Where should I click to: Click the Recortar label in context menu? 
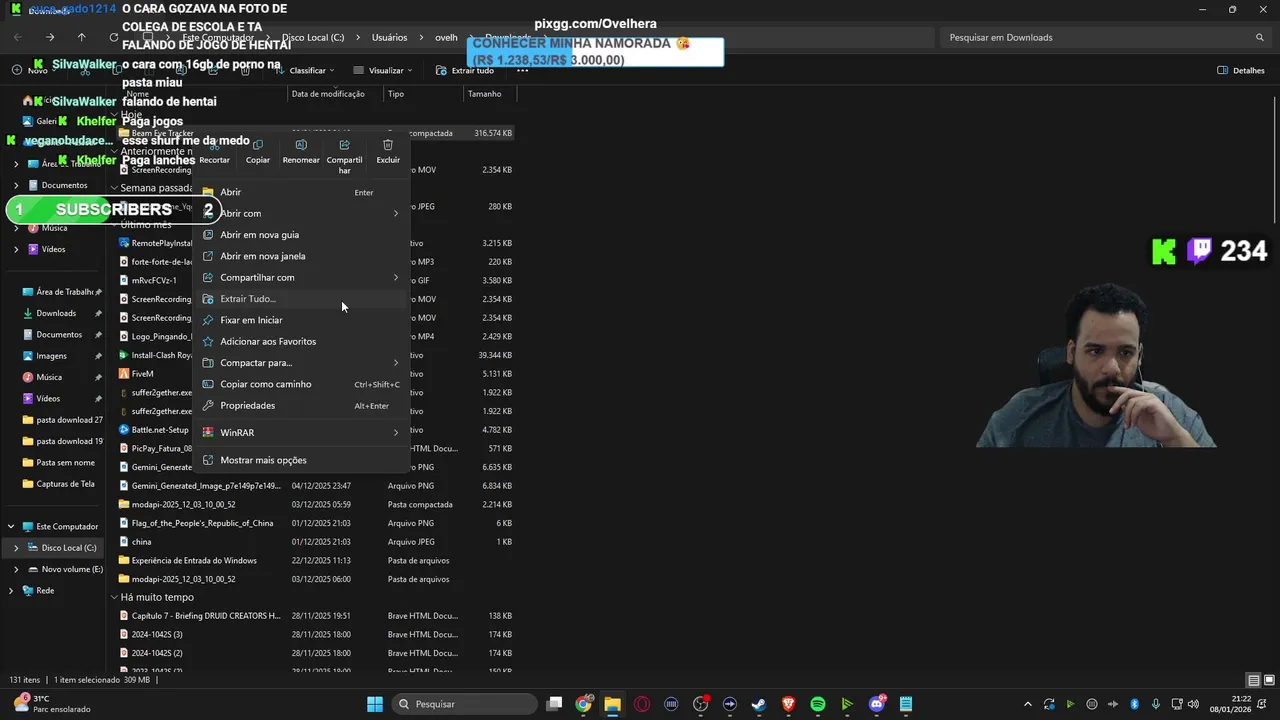coord(214,160)
